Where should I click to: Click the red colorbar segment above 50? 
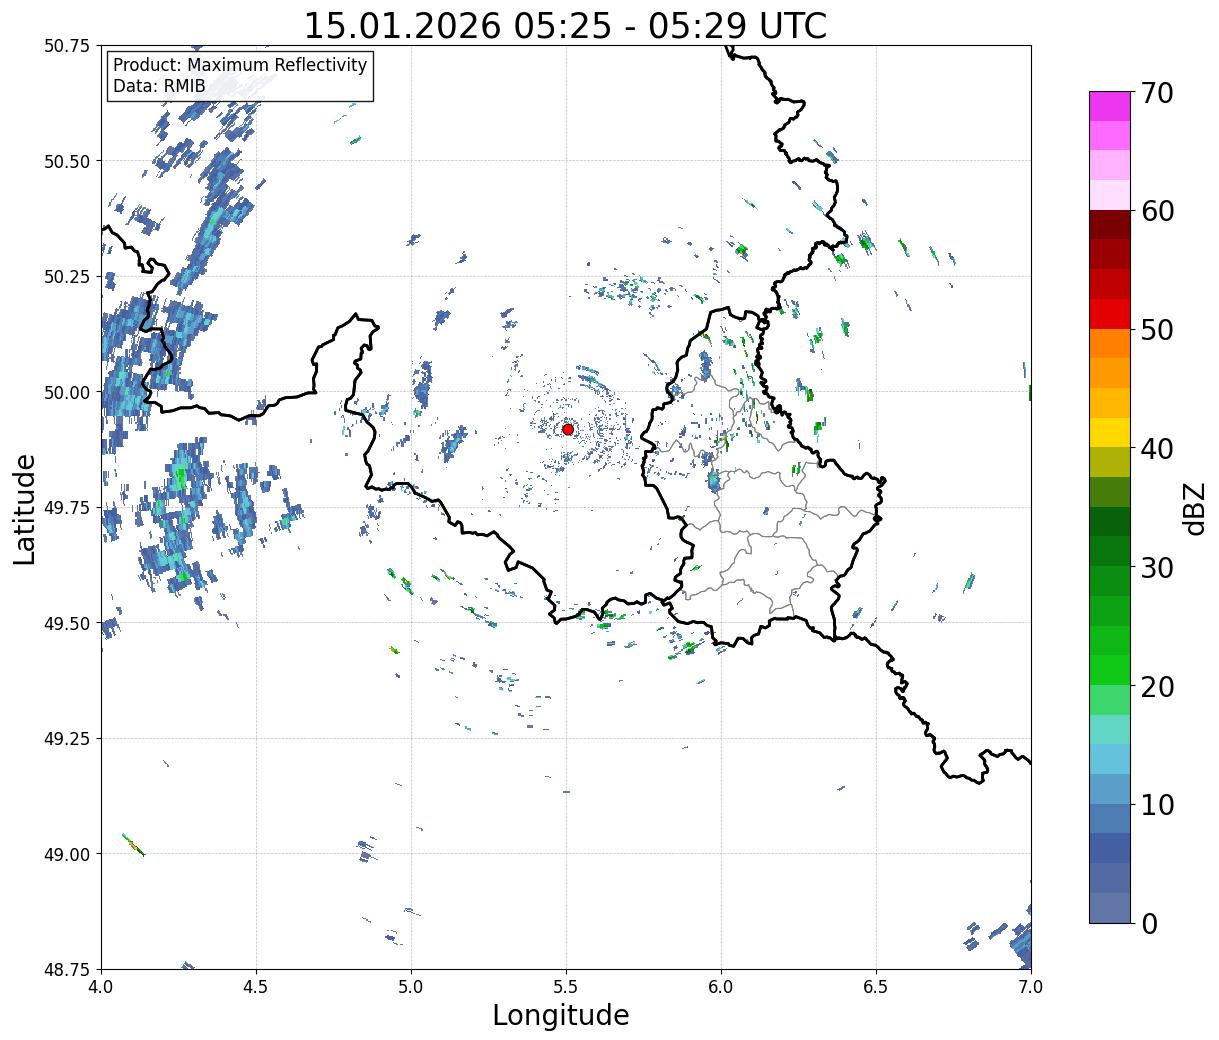coord(1109,314)
